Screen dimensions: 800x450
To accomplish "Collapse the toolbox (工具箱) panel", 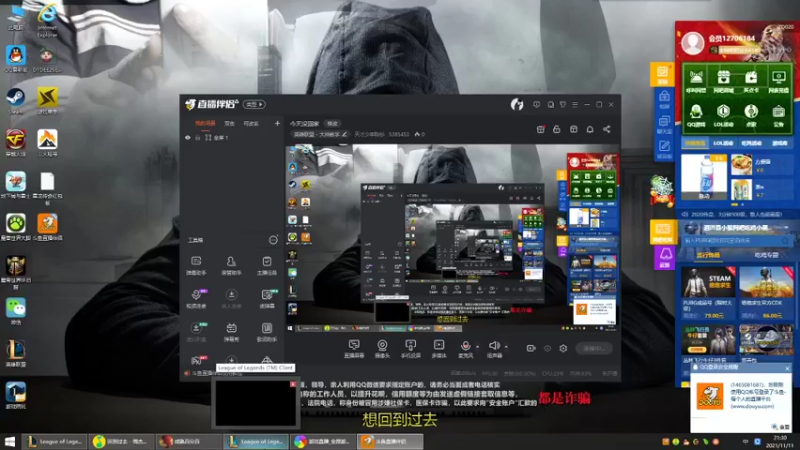I will [x=273, y=240].
